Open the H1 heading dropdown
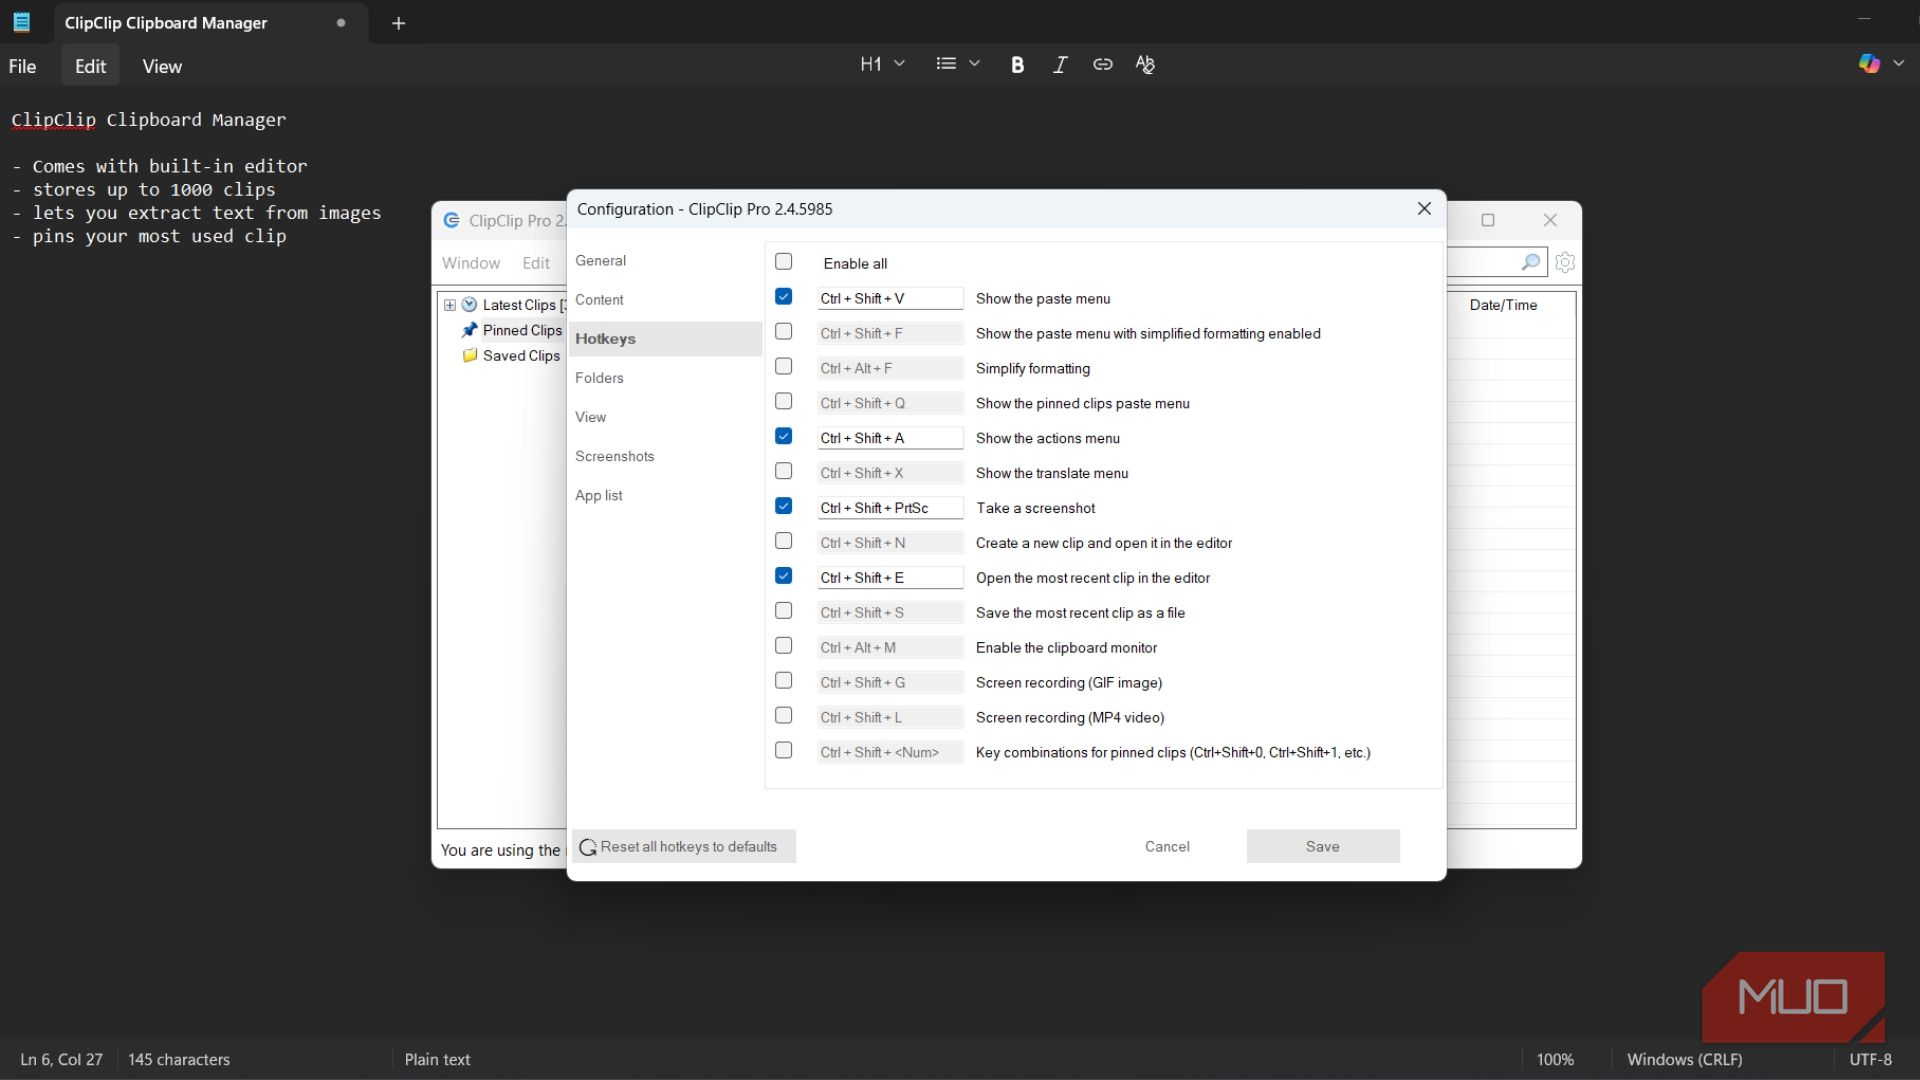1920x1080 pixels. 882,64
